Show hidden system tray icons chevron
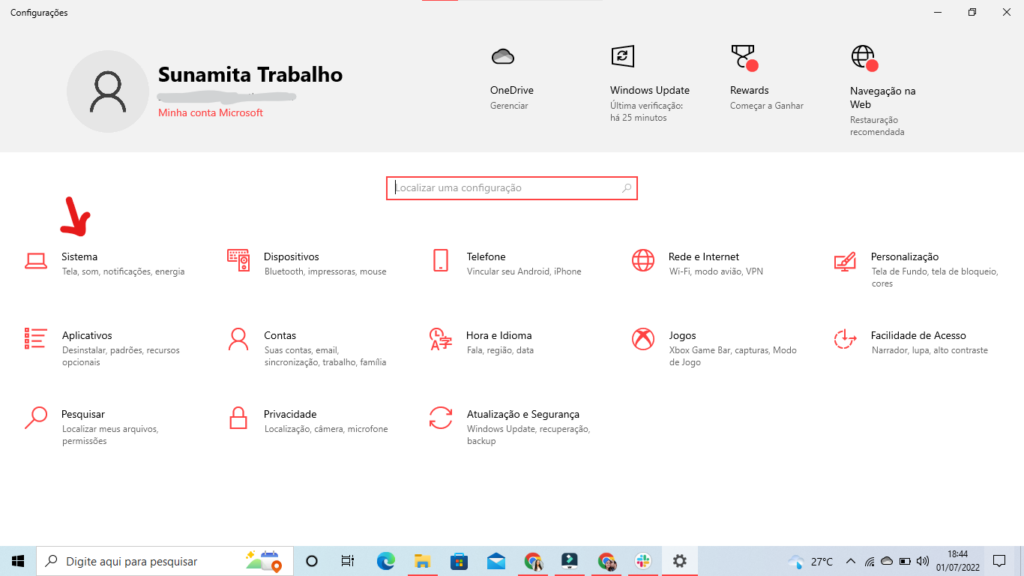The width and height of the screenshot is (1024, 576). pos(850,561)
